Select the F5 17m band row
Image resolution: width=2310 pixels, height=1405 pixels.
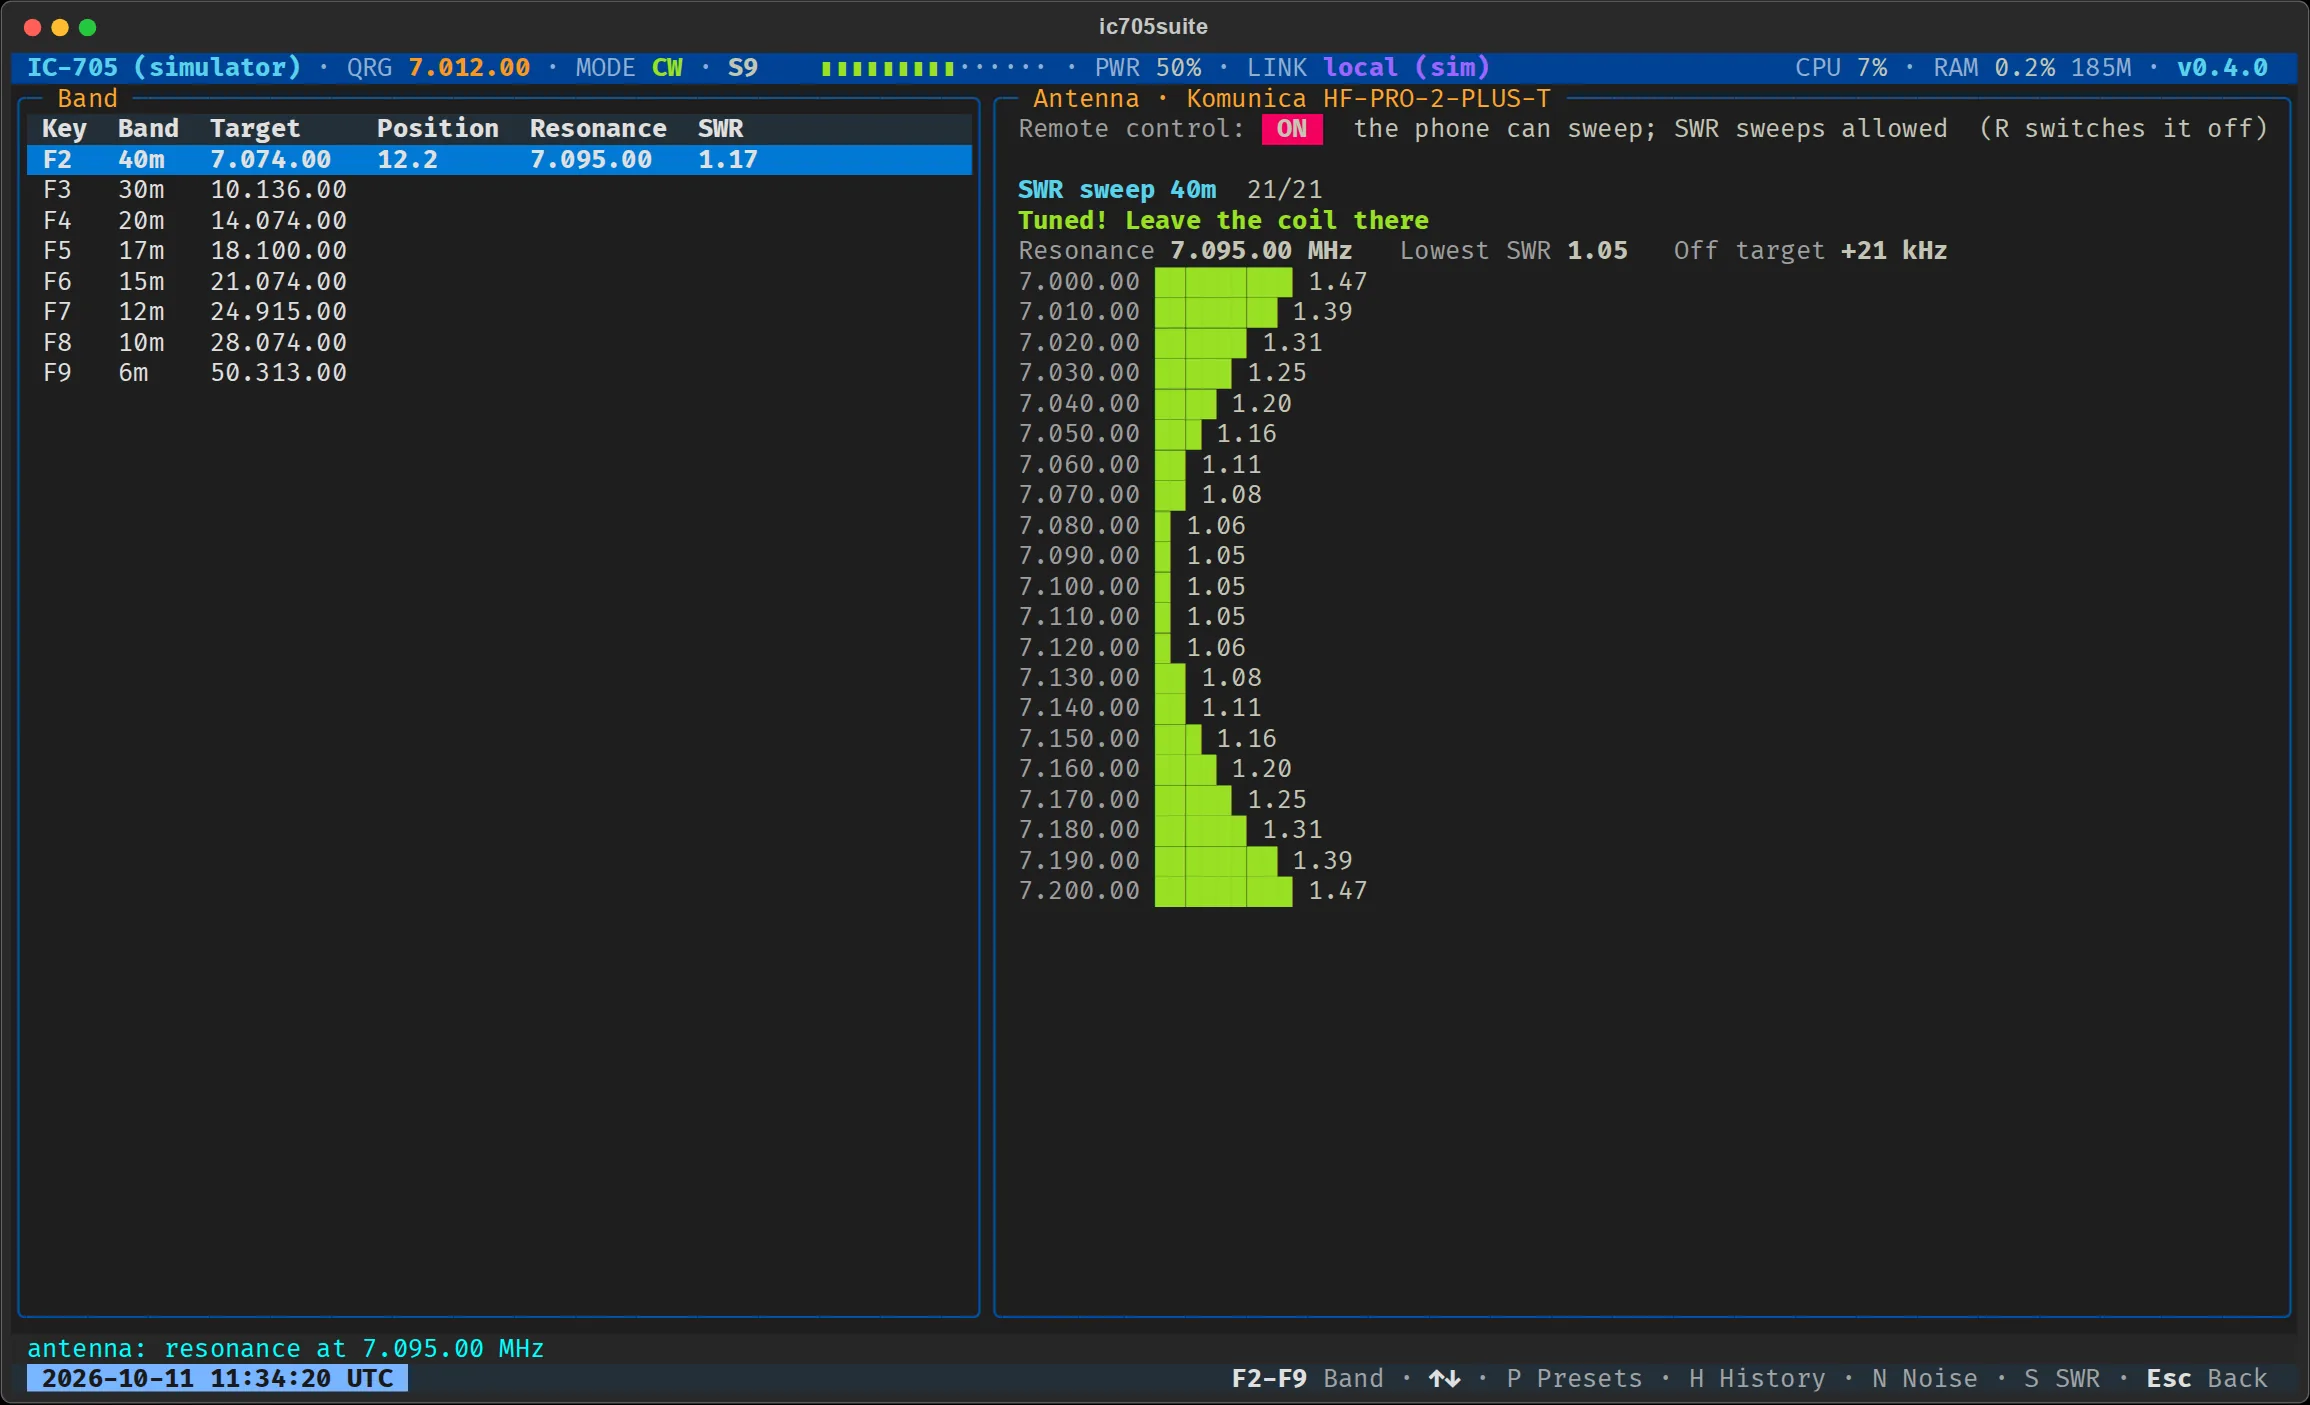pyautogui.click(x=499, y=251)
